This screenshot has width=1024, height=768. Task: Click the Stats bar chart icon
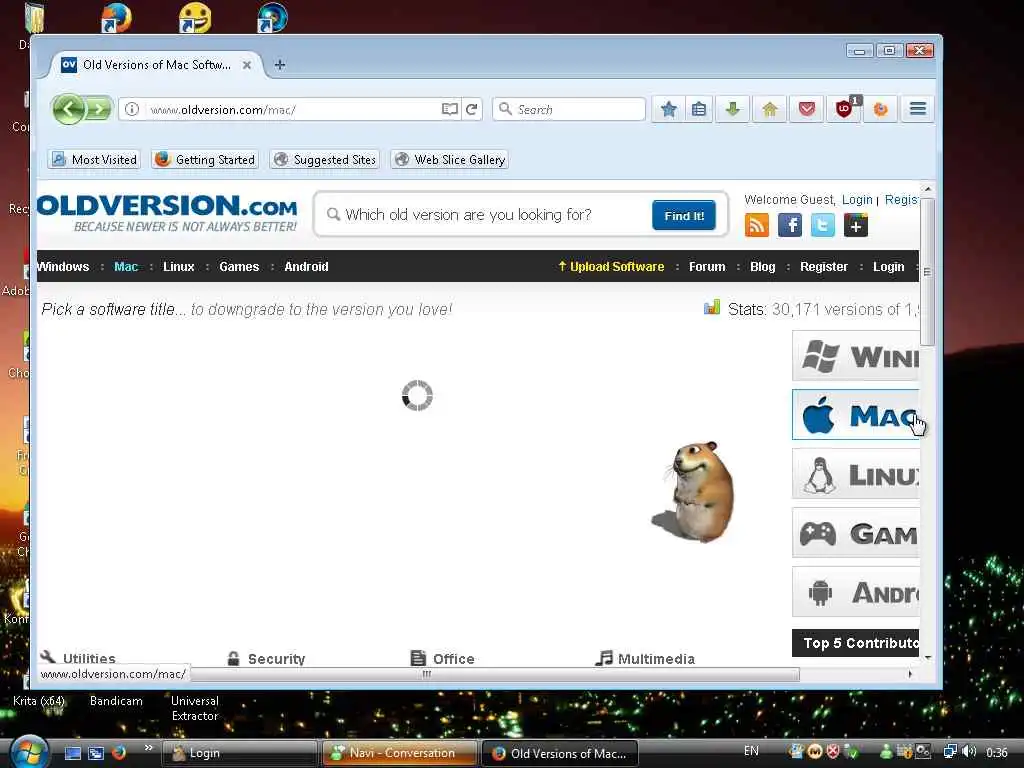tap(711, 308)
